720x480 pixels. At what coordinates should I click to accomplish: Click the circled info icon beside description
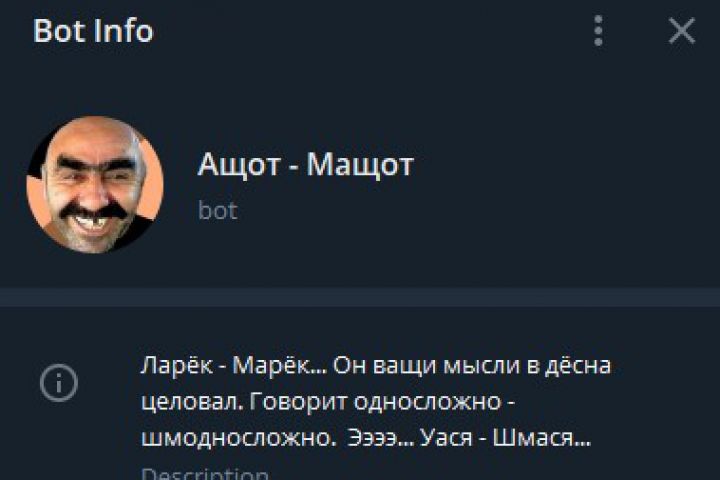pos(59,383)
